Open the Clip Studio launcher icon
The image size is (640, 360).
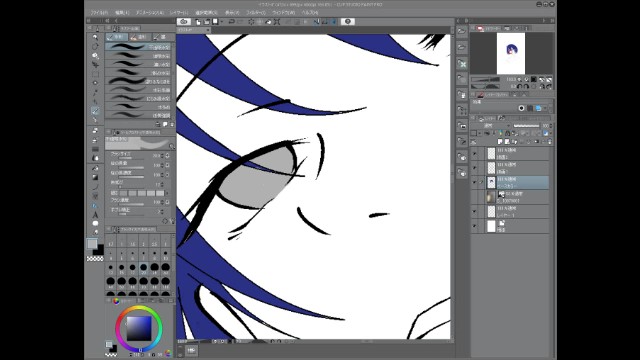click(184, 22)
